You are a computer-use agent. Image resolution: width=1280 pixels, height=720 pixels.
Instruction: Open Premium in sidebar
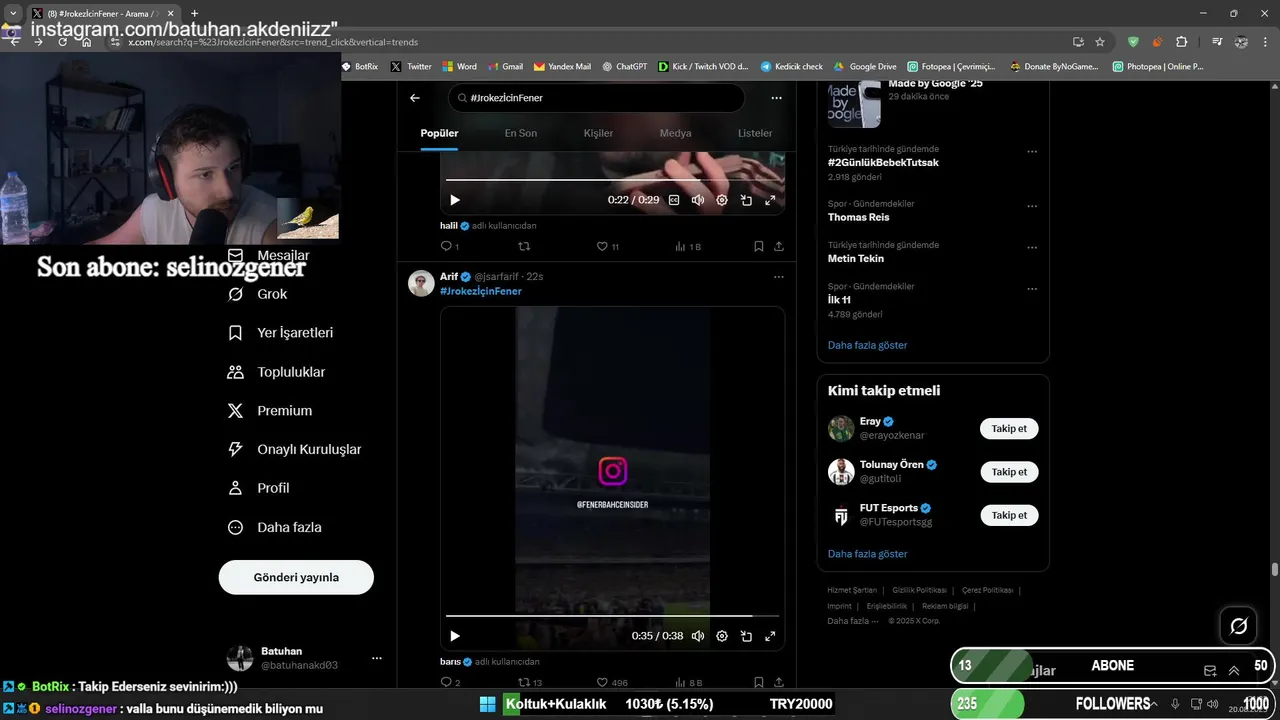(271, 411)
